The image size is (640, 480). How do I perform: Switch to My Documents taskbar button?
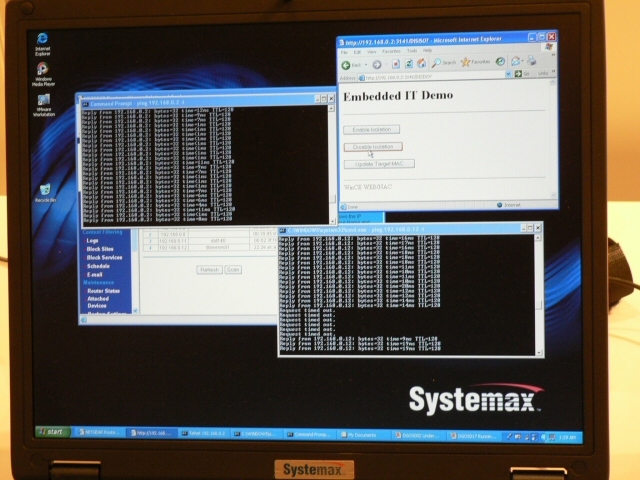coord(362,435)
